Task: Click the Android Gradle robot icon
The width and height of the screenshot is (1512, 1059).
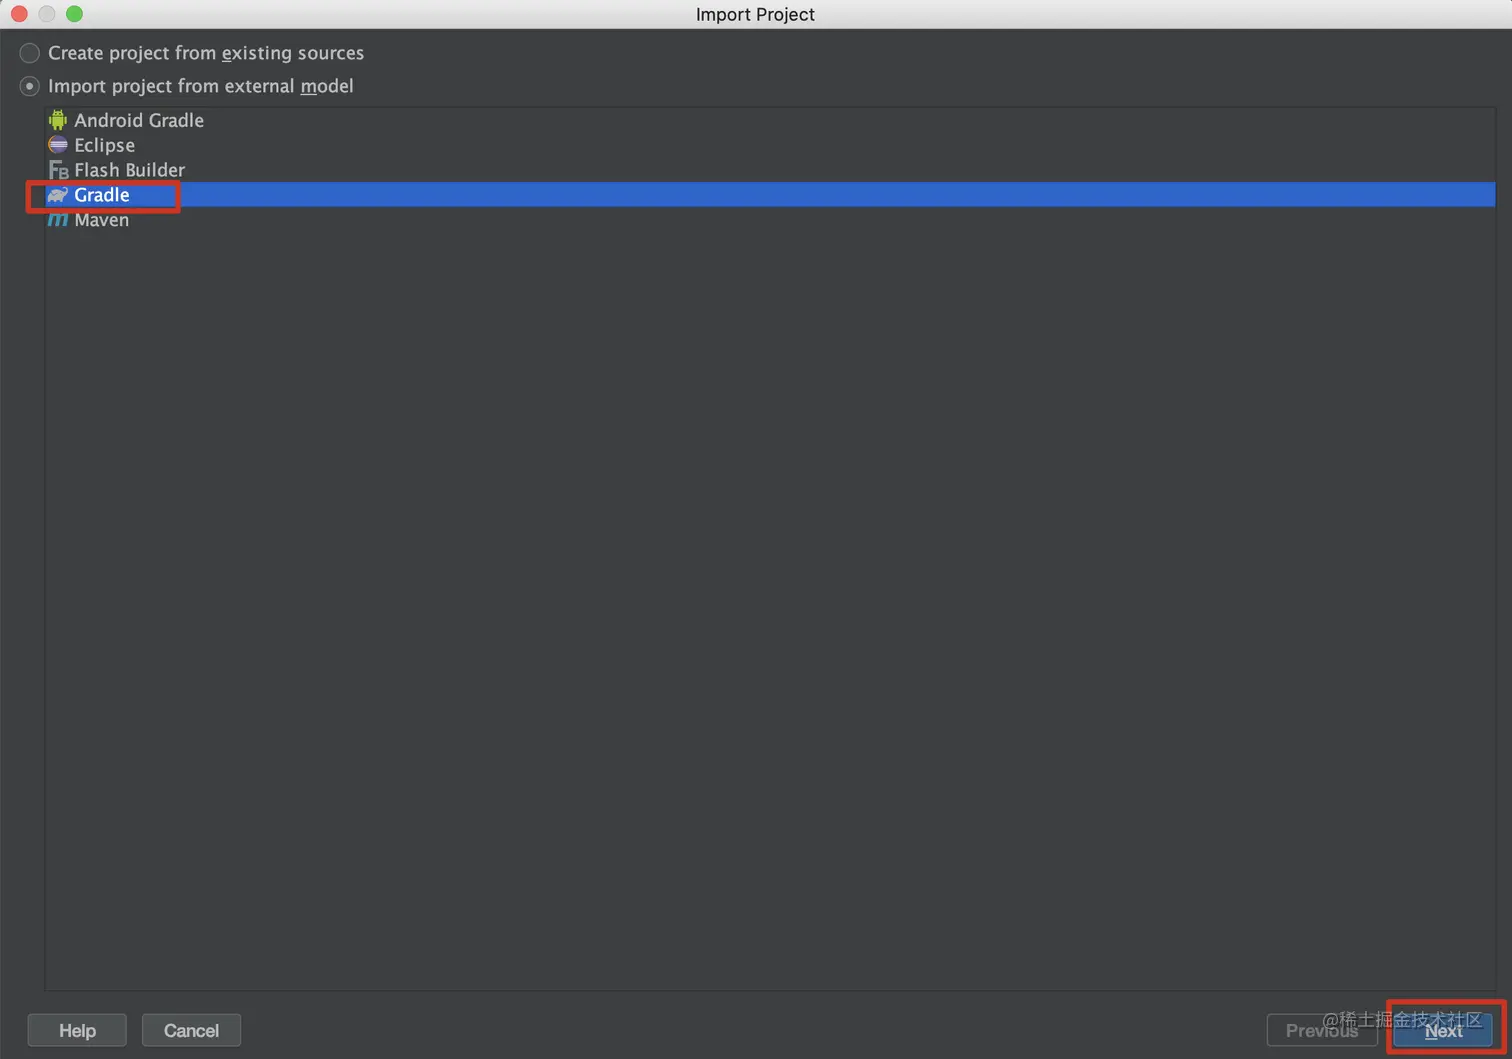Action: click(x=58, y=120)
